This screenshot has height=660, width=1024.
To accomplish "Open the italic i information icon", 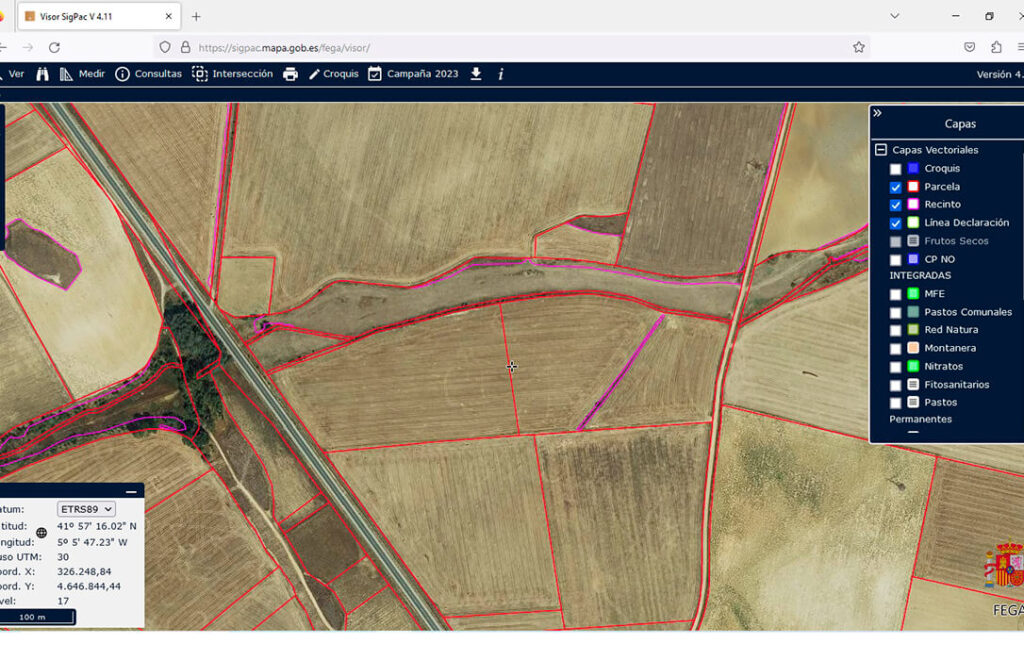I will point(500,74).
